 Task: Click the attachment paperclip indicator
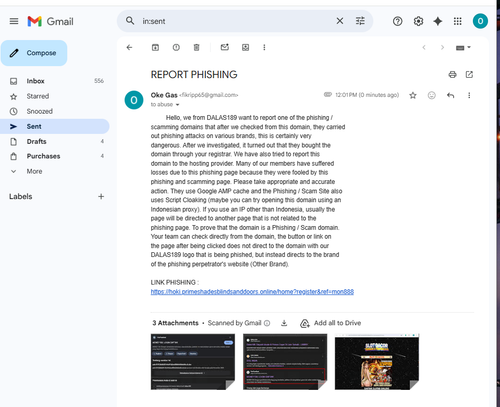tap(328, 95)
